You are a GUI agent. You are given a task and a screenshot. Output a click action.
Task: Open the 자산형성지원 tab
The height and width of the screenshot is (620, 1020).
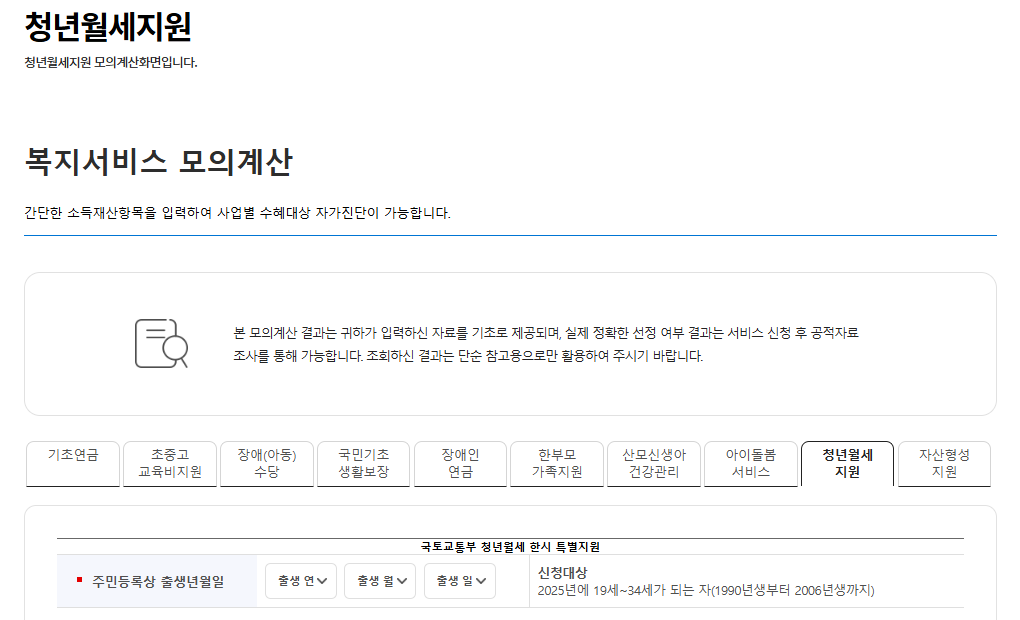pyautogui.click(x=942, y=463)
